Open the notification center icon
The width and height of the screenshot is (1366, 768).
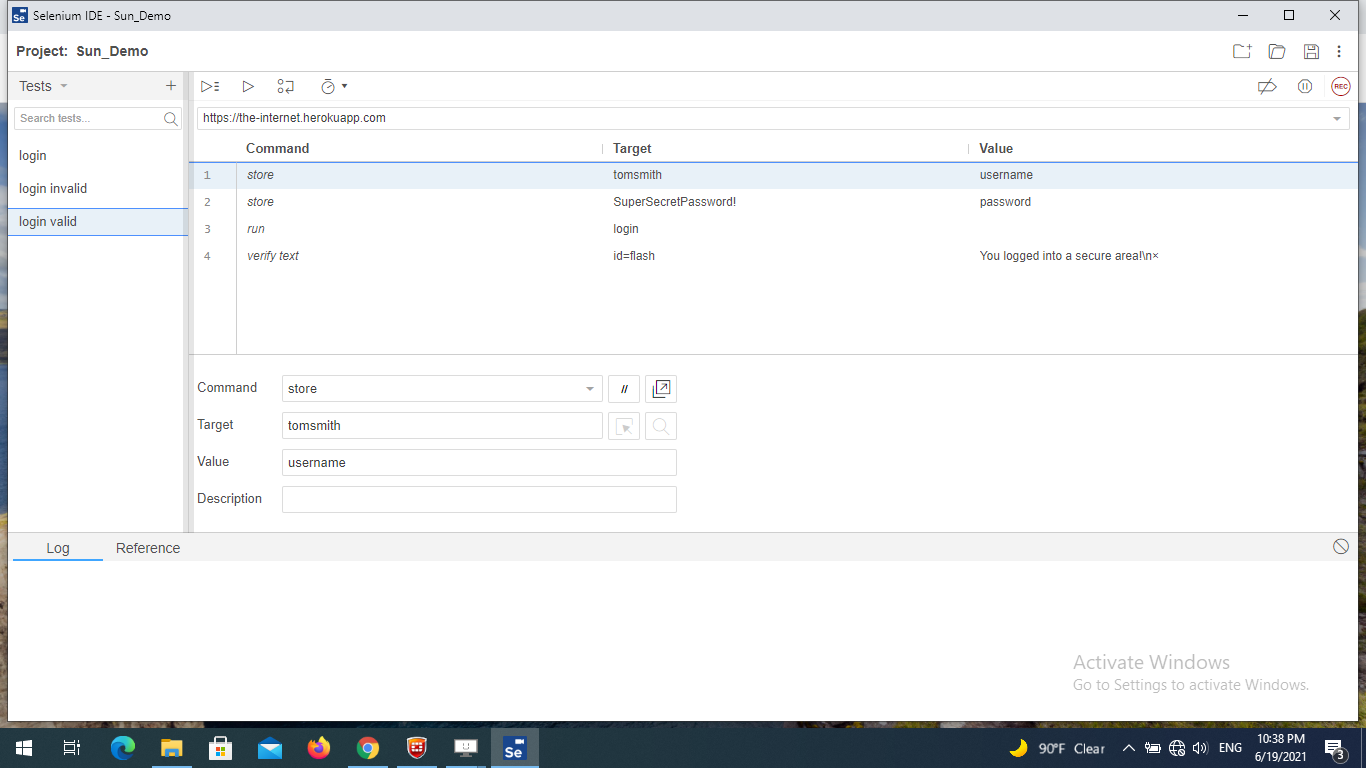(1335, 748)
